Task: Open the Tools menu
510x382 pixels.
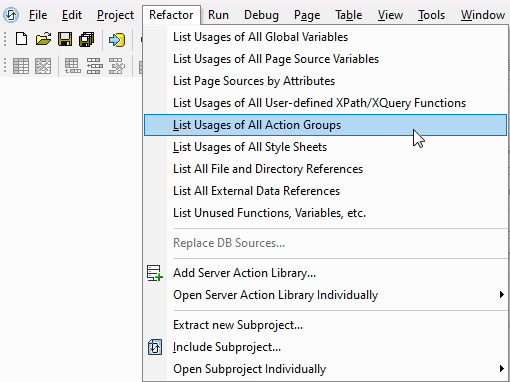Action: pos(431,15)
